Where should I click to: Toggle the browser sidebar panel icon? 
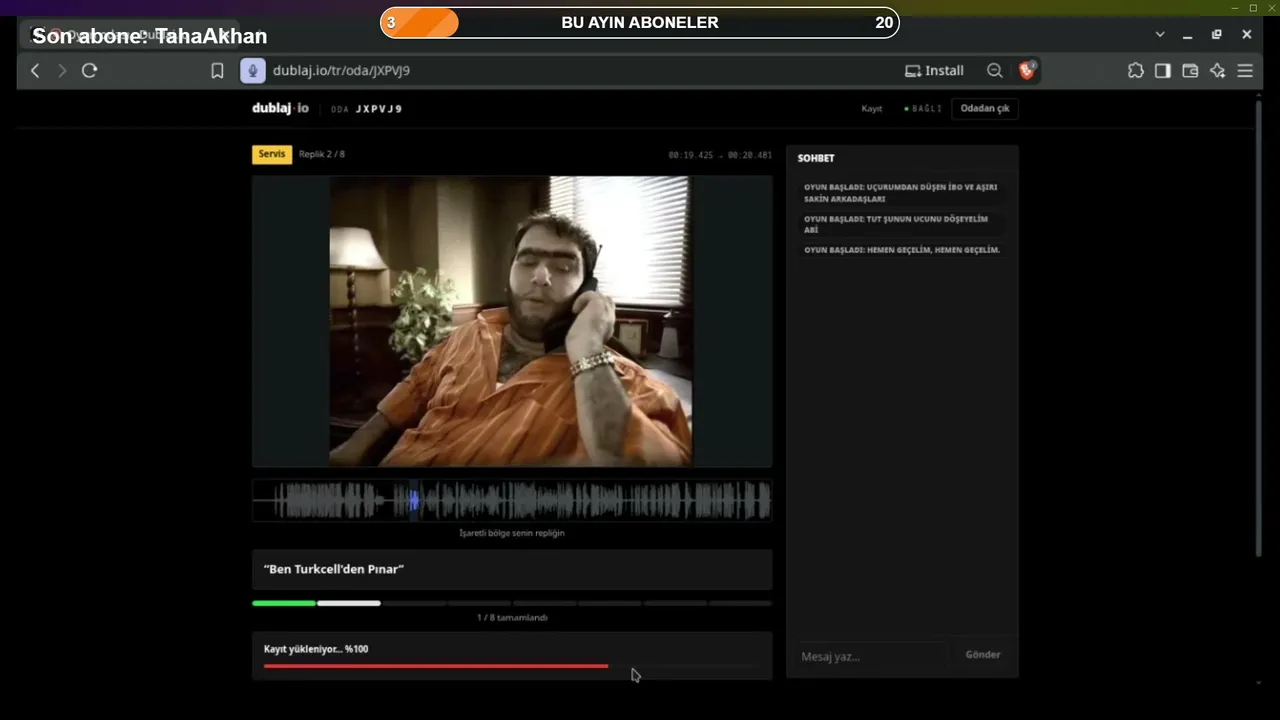[1162, 71]
